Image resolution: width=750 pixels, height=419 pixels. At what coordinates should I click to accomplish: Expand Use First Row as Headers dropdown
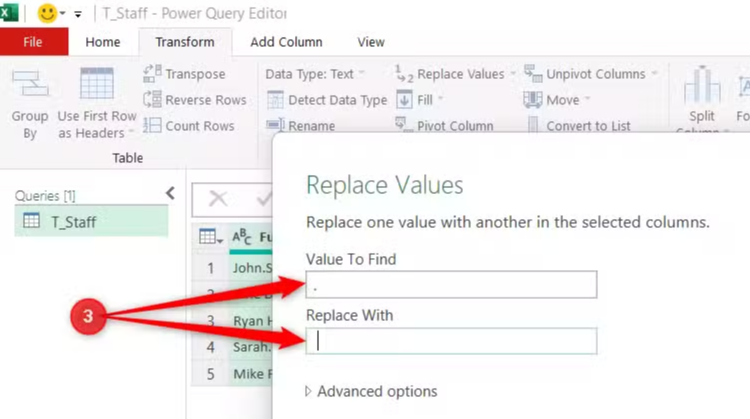pos(131,133)
